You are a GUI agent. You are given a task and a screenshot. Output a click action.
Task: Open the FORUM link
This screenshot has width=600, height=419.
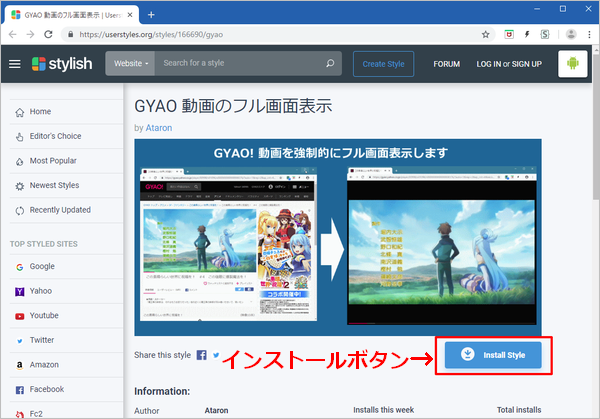click(447, 64)
